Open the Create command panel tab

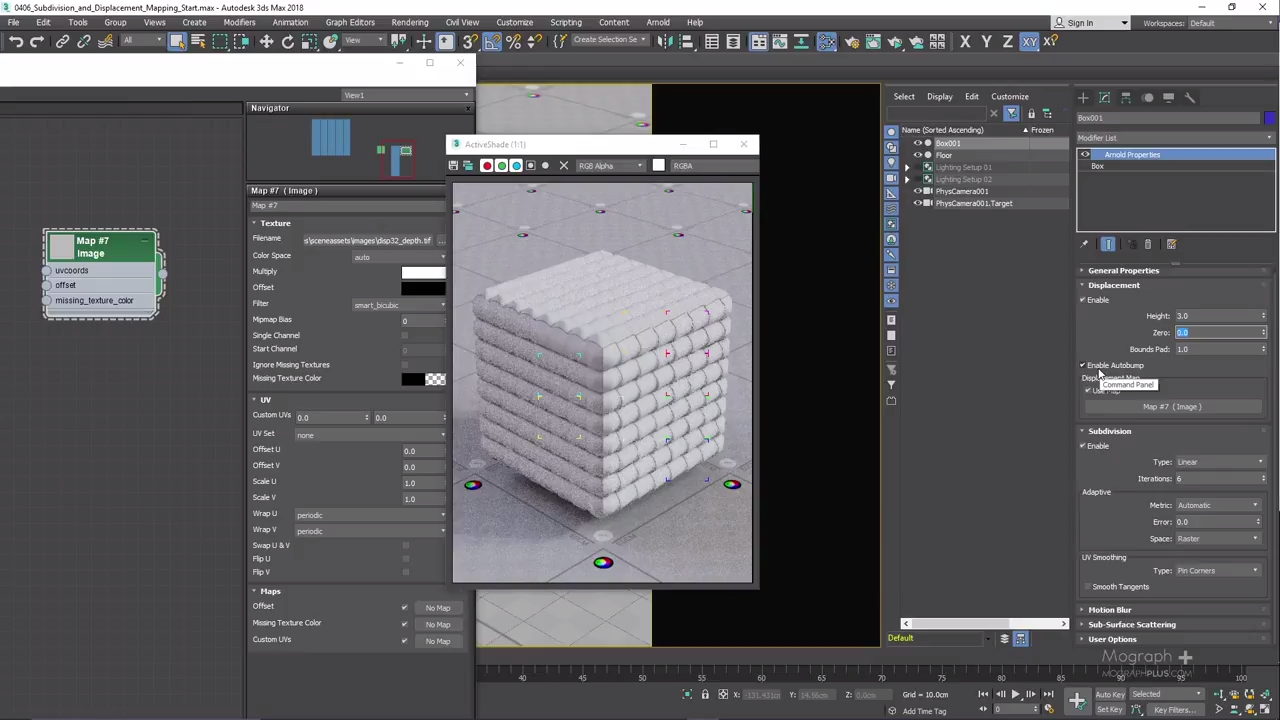[1083, 97]
